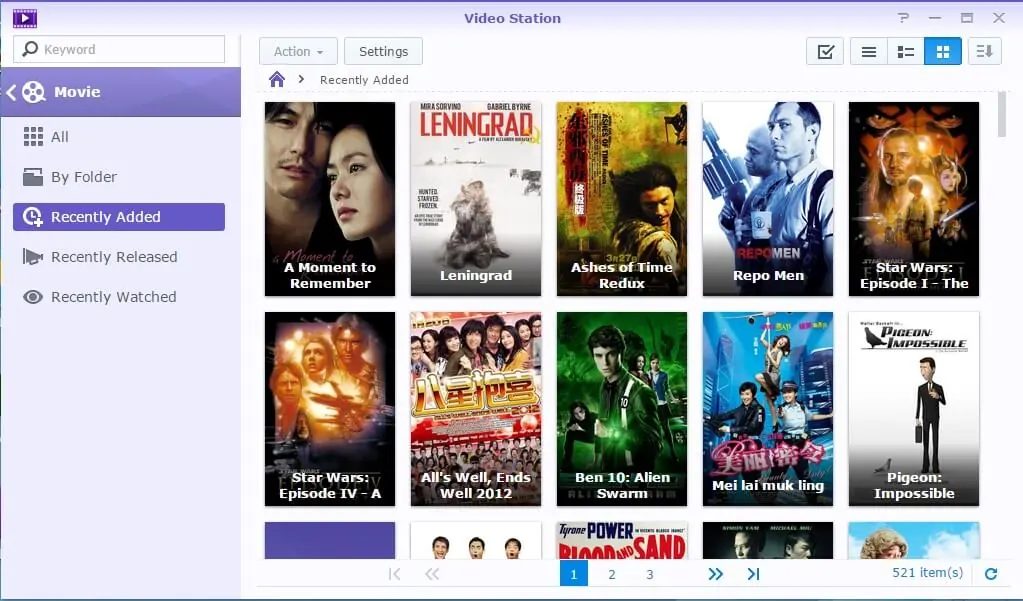
Task: Open the Action dropdown menu
Action: (297, 51)
